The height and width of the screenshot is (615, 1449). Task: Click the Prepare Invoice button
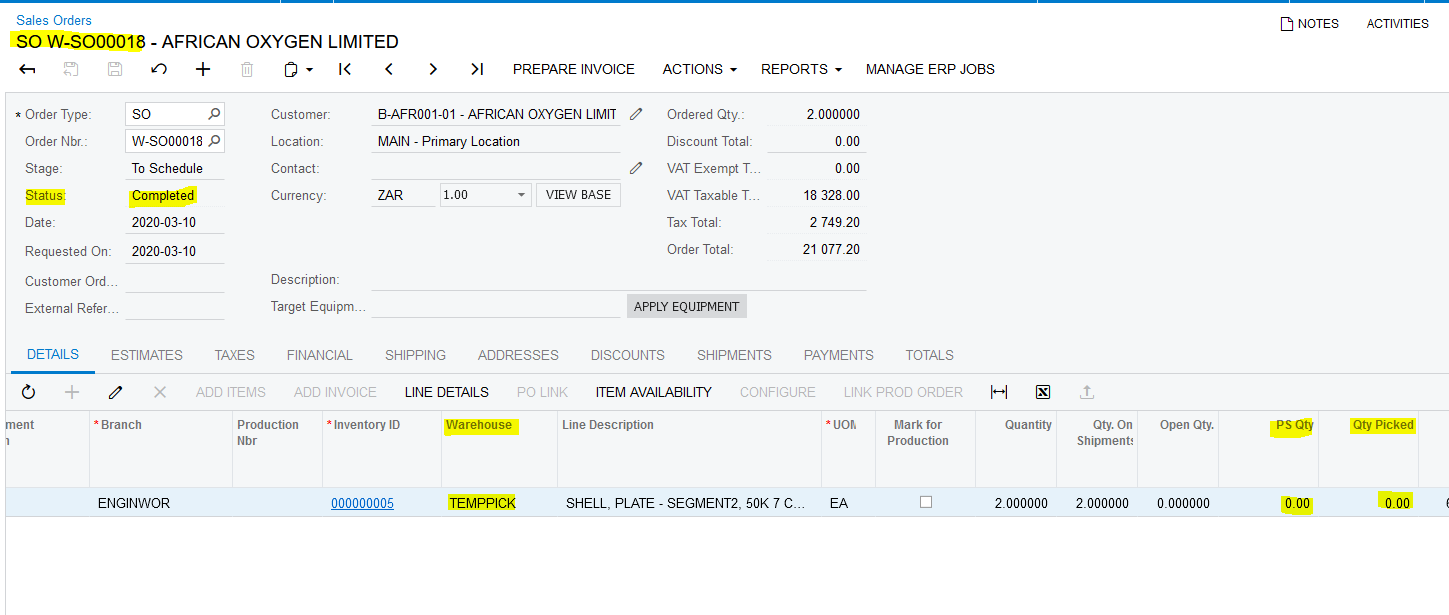pos(573,69)
